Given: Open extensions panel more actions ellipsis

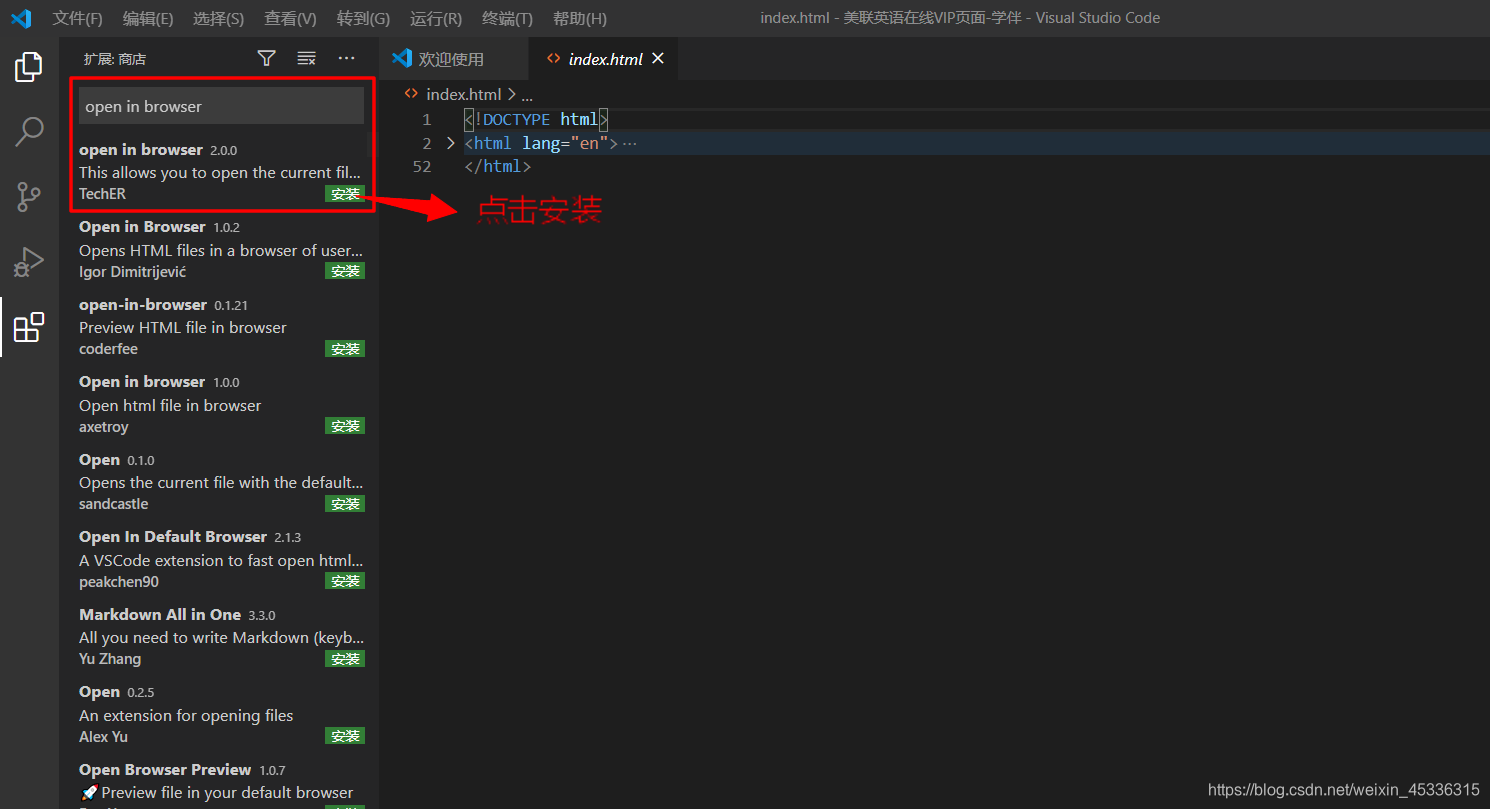Looking at the screenshot, I should tap(346, 59).
